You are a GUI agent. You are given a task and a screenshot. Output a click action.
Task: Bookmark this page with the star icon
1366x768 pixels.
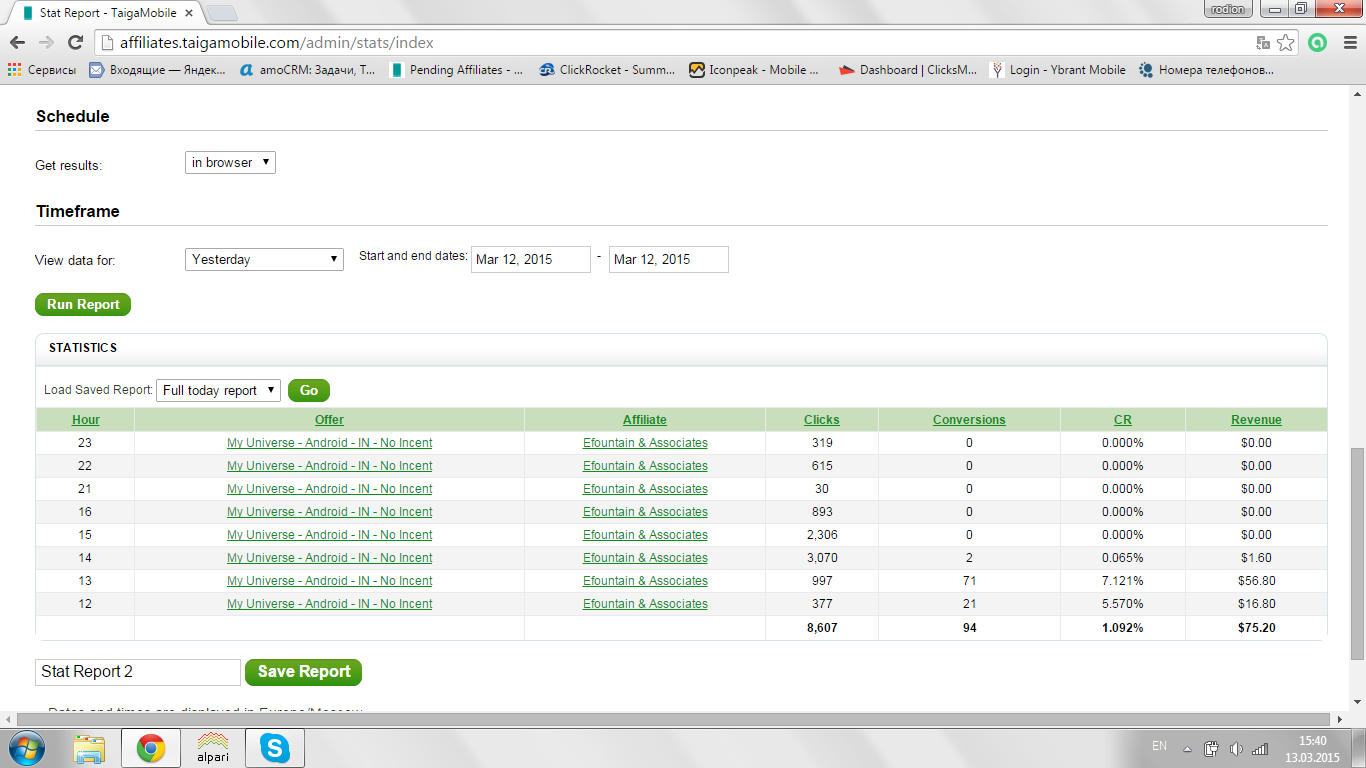(1286, 43)
